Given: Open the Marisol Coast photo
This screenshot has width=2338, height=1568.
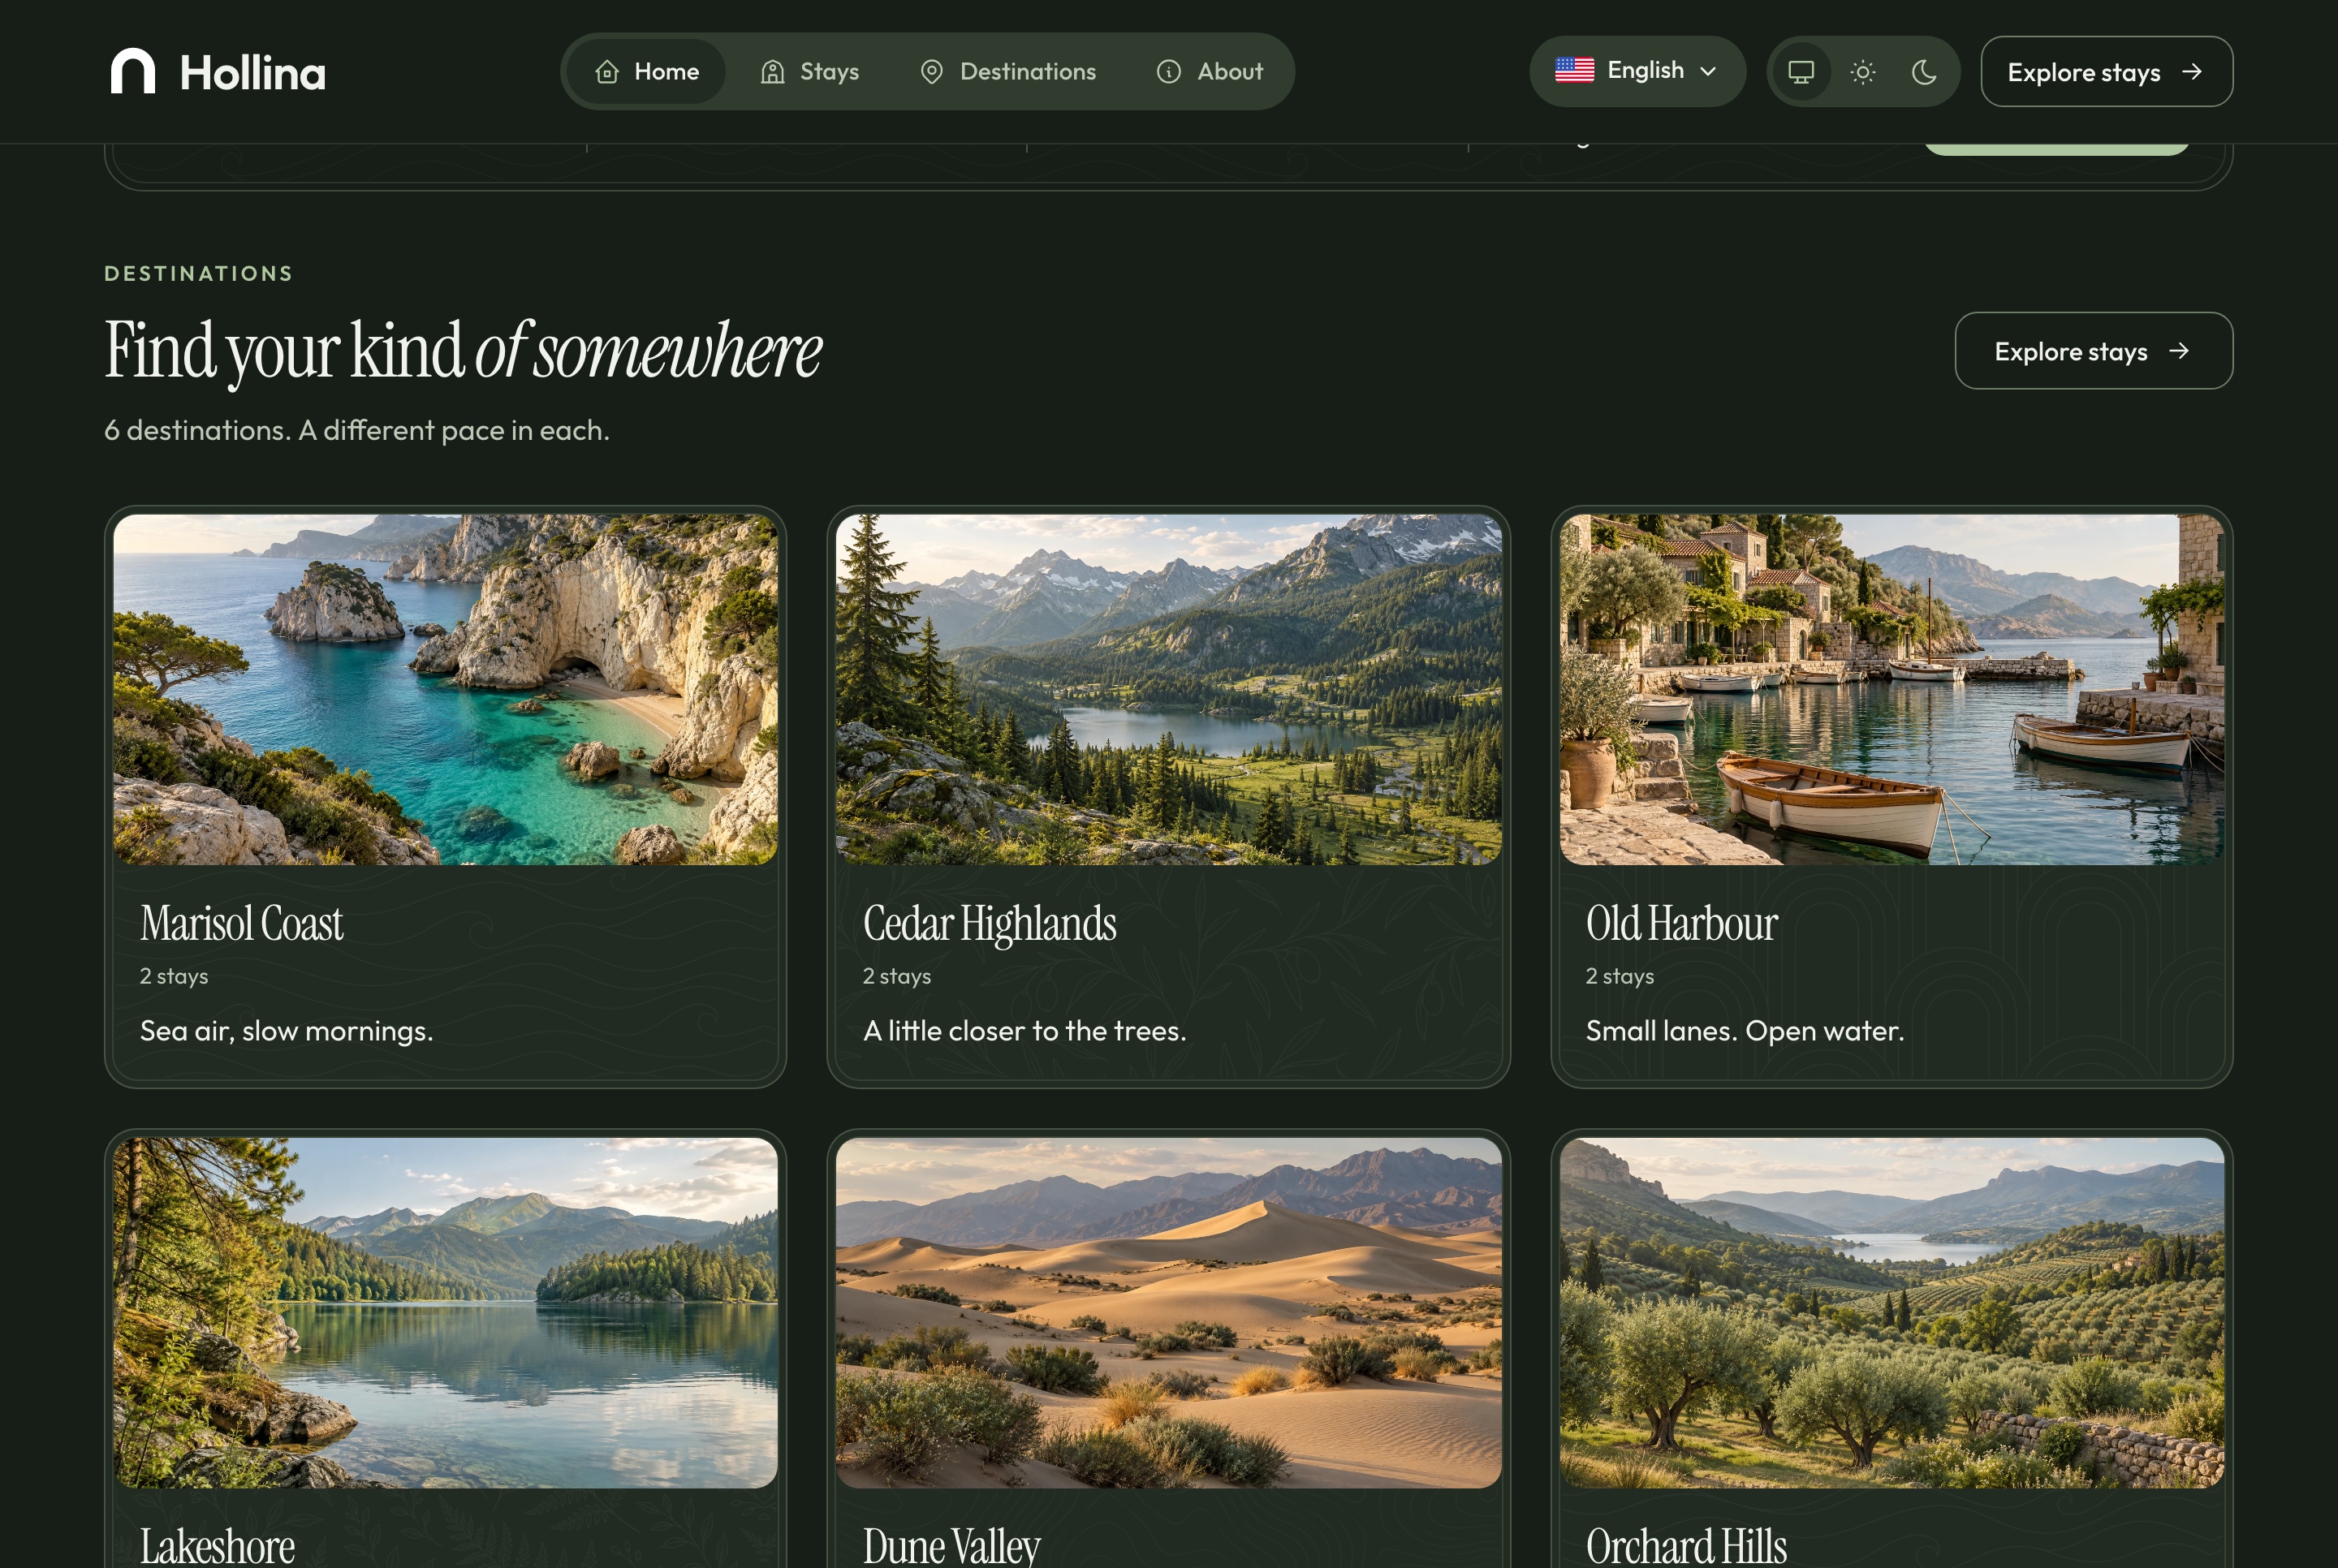Looking at the screenshot, I should click(x=445, y=689).
